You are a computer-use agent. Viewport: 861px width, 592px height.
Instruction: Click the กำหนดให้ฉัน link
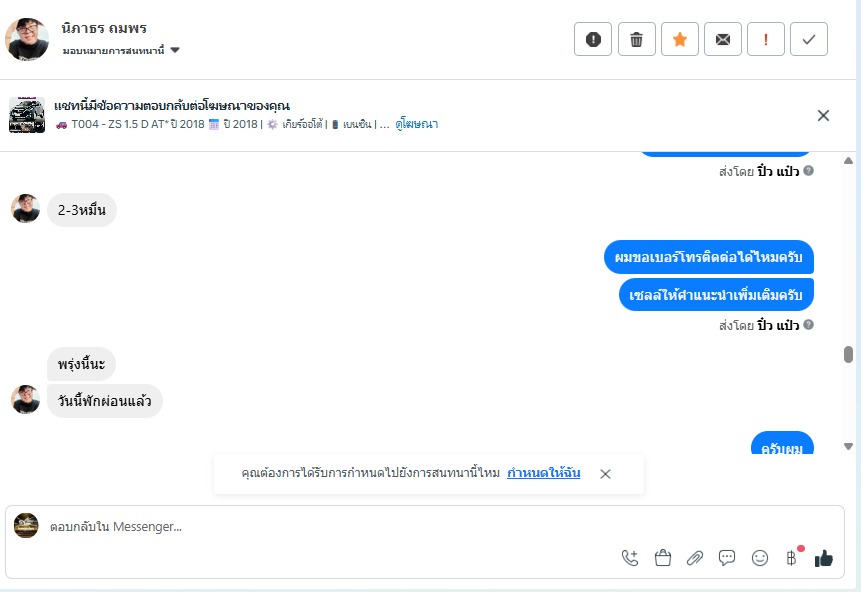coord(543,473)
